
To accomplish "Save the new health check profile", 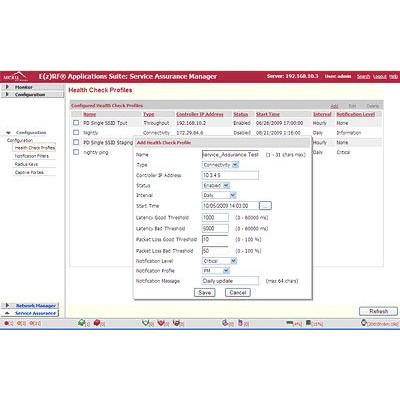I will 205,292.
